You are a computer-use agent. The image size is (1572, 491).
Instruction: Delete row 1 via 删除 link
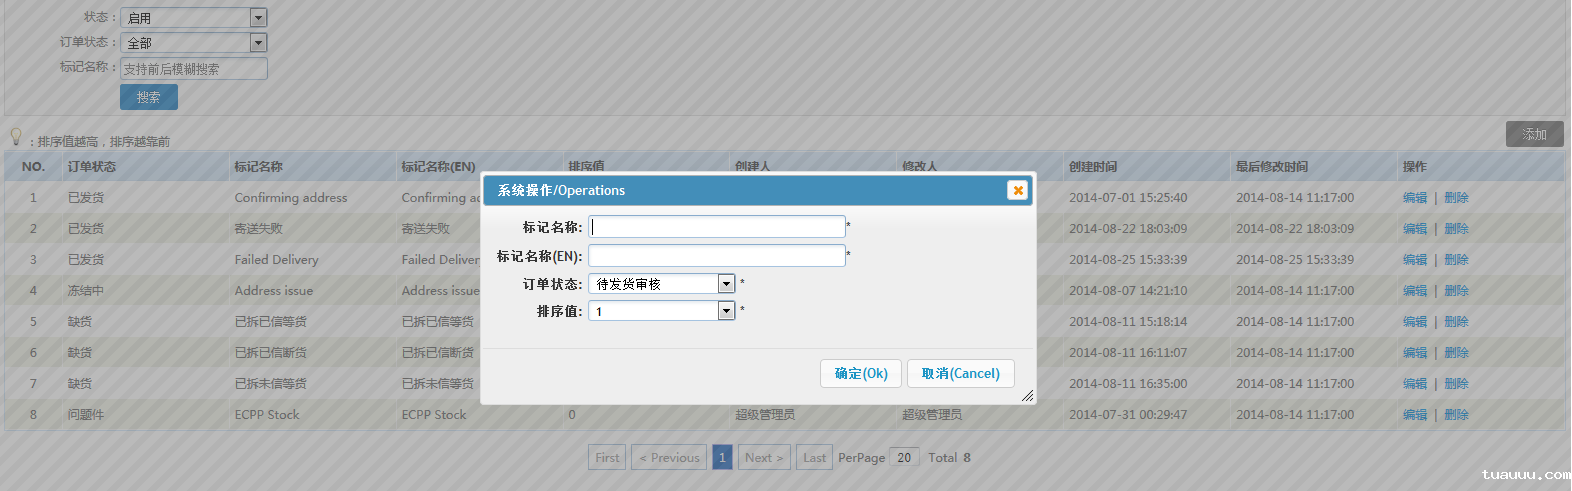pos(1456,198)
